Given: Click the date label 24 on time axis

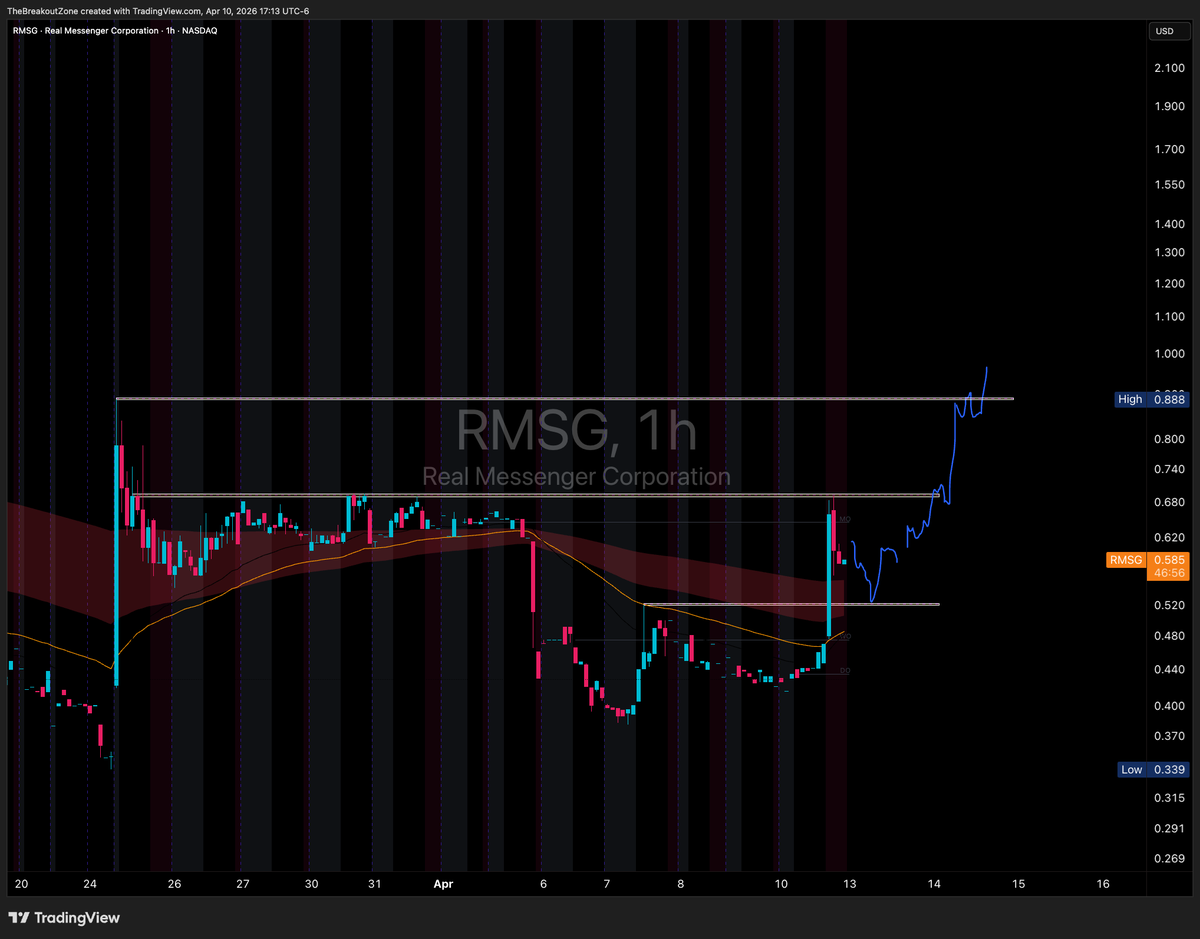Looking at the screenshot, I should (90, 884).
